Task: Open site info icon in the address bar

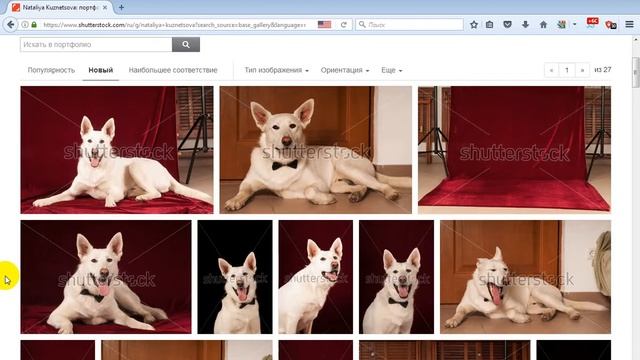Action: pos(25,24)
